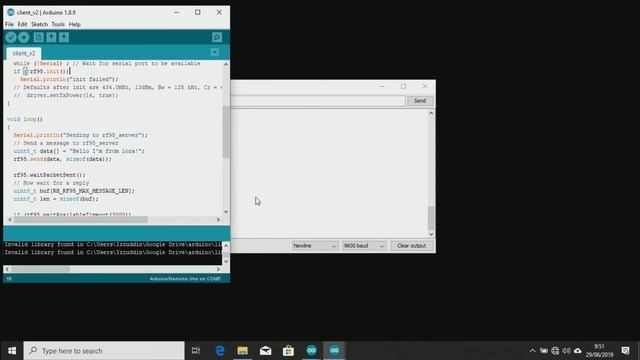The width and height of the screenshot is (640, 360).
Task: Switch to the first Arduino taskbar window
Action: coord(311,351)
